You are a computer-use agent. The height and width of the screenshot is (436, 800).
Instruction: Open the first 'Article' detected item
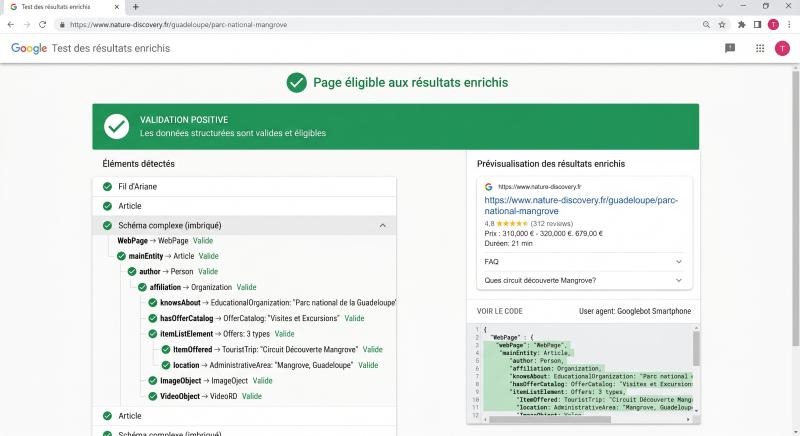click(x=244, y=206)
